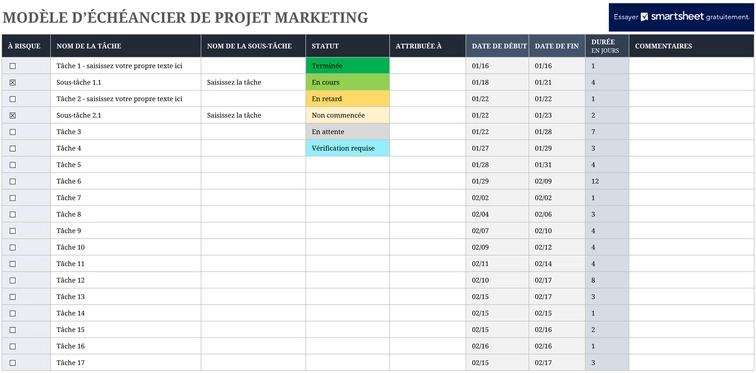The width and height of the screenshot is (756, 373).
Task: Select end date 02/17 for Tâche 17
Action: [557, 362]
